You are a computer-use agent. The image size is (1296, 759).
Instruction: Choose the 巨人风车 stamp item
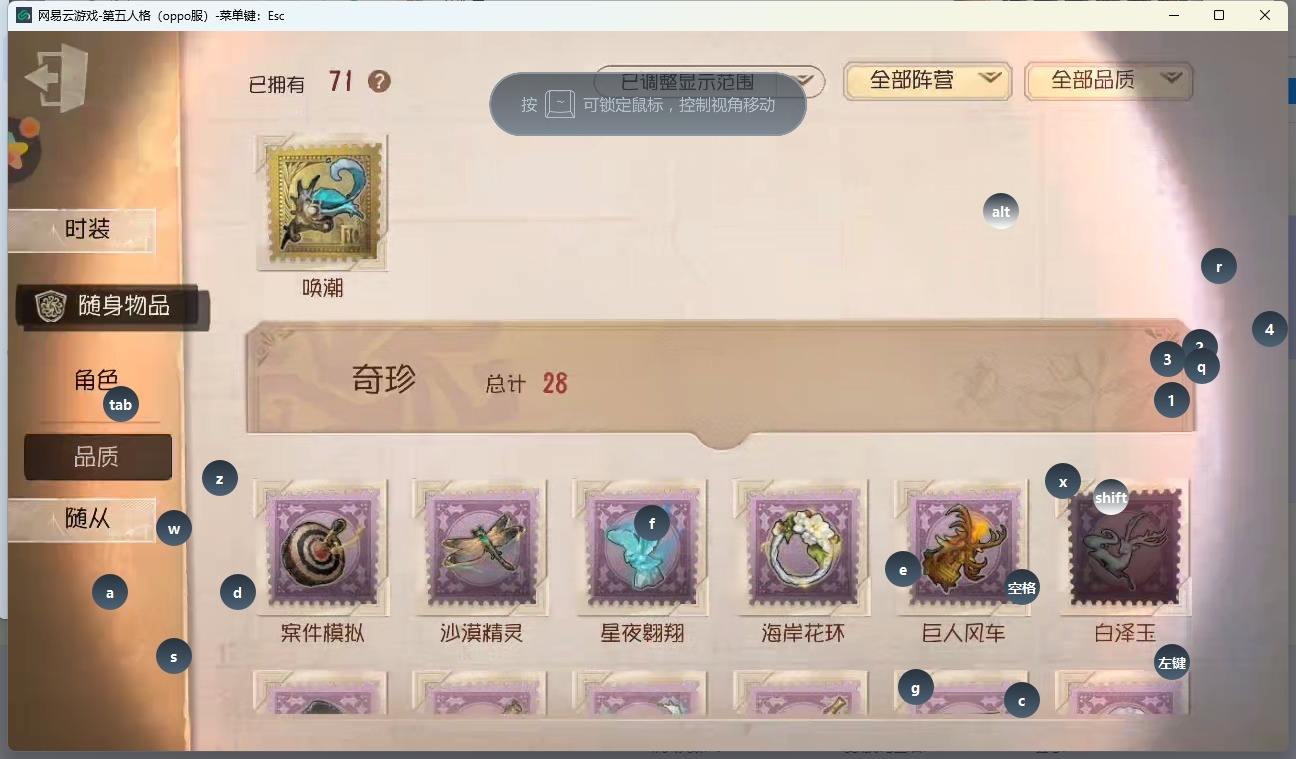(962, 546)
